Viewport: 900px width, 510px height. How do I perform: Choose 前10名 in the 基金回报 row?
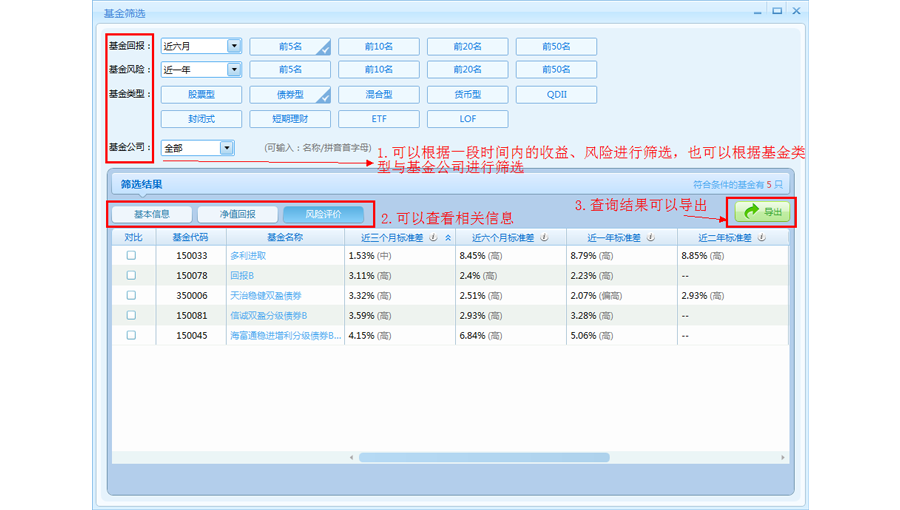[378, 46]
